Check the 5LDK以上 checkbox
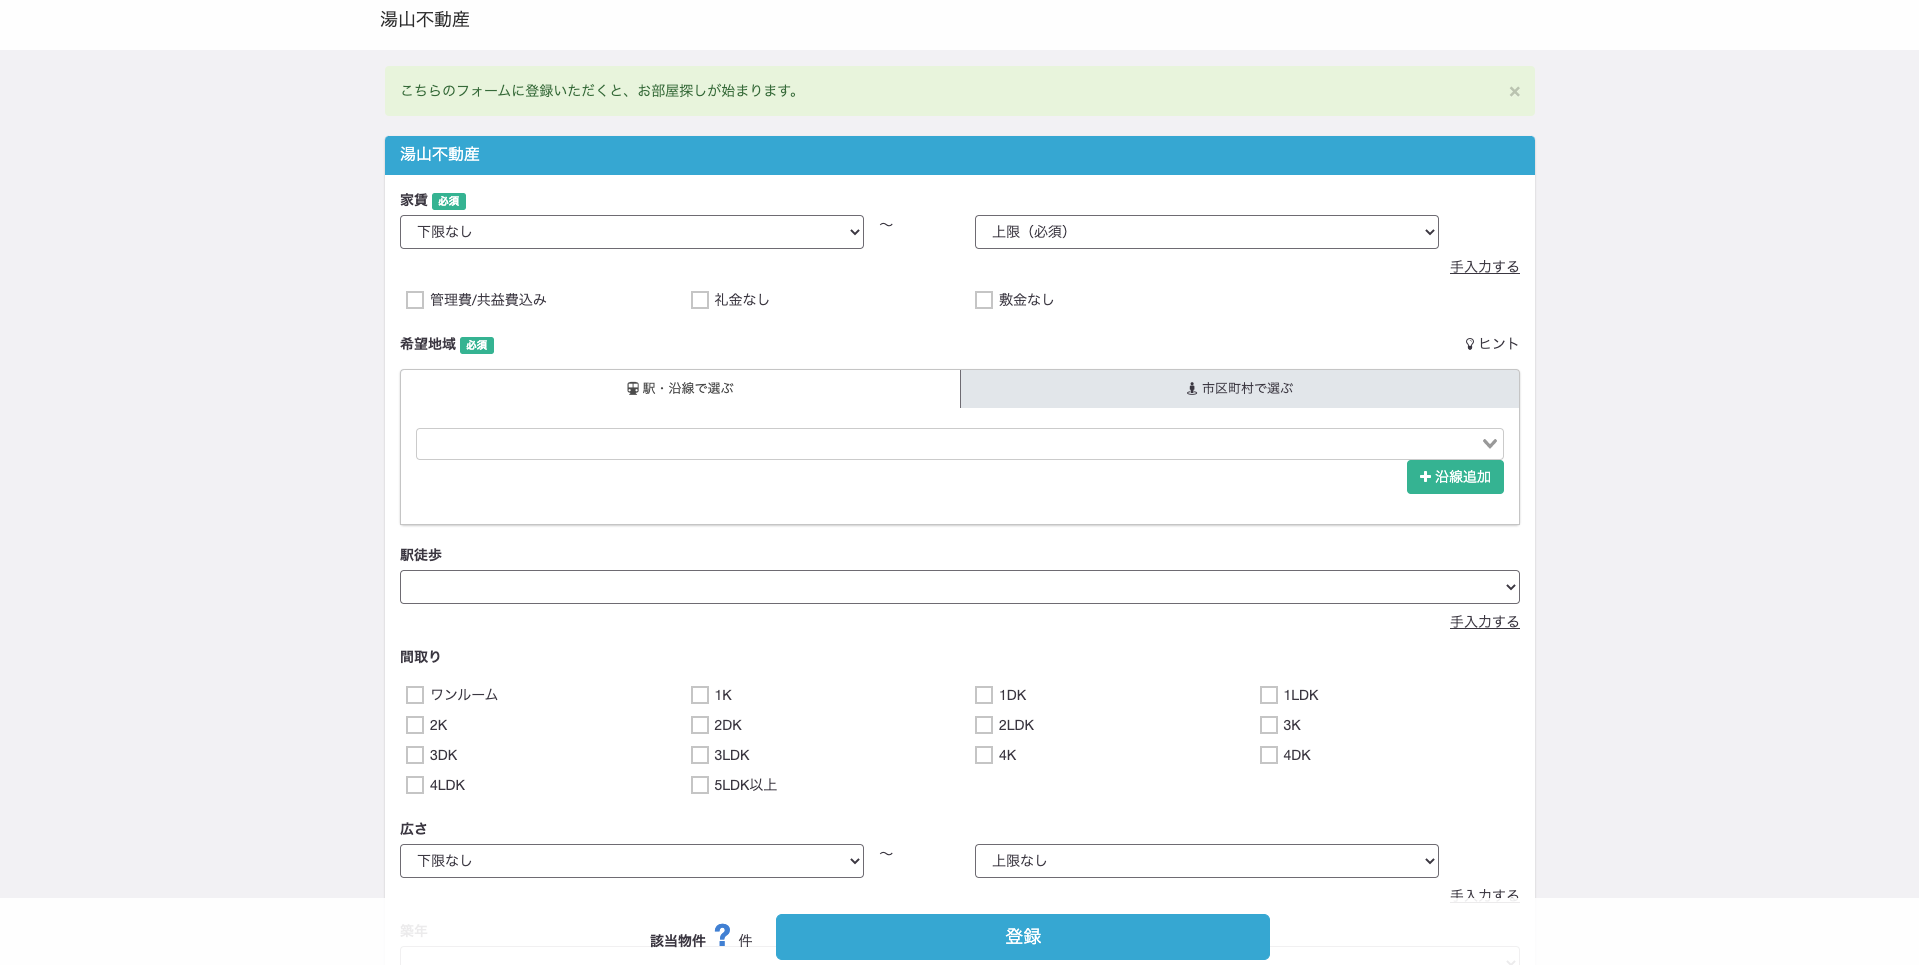 pos(700,785)
